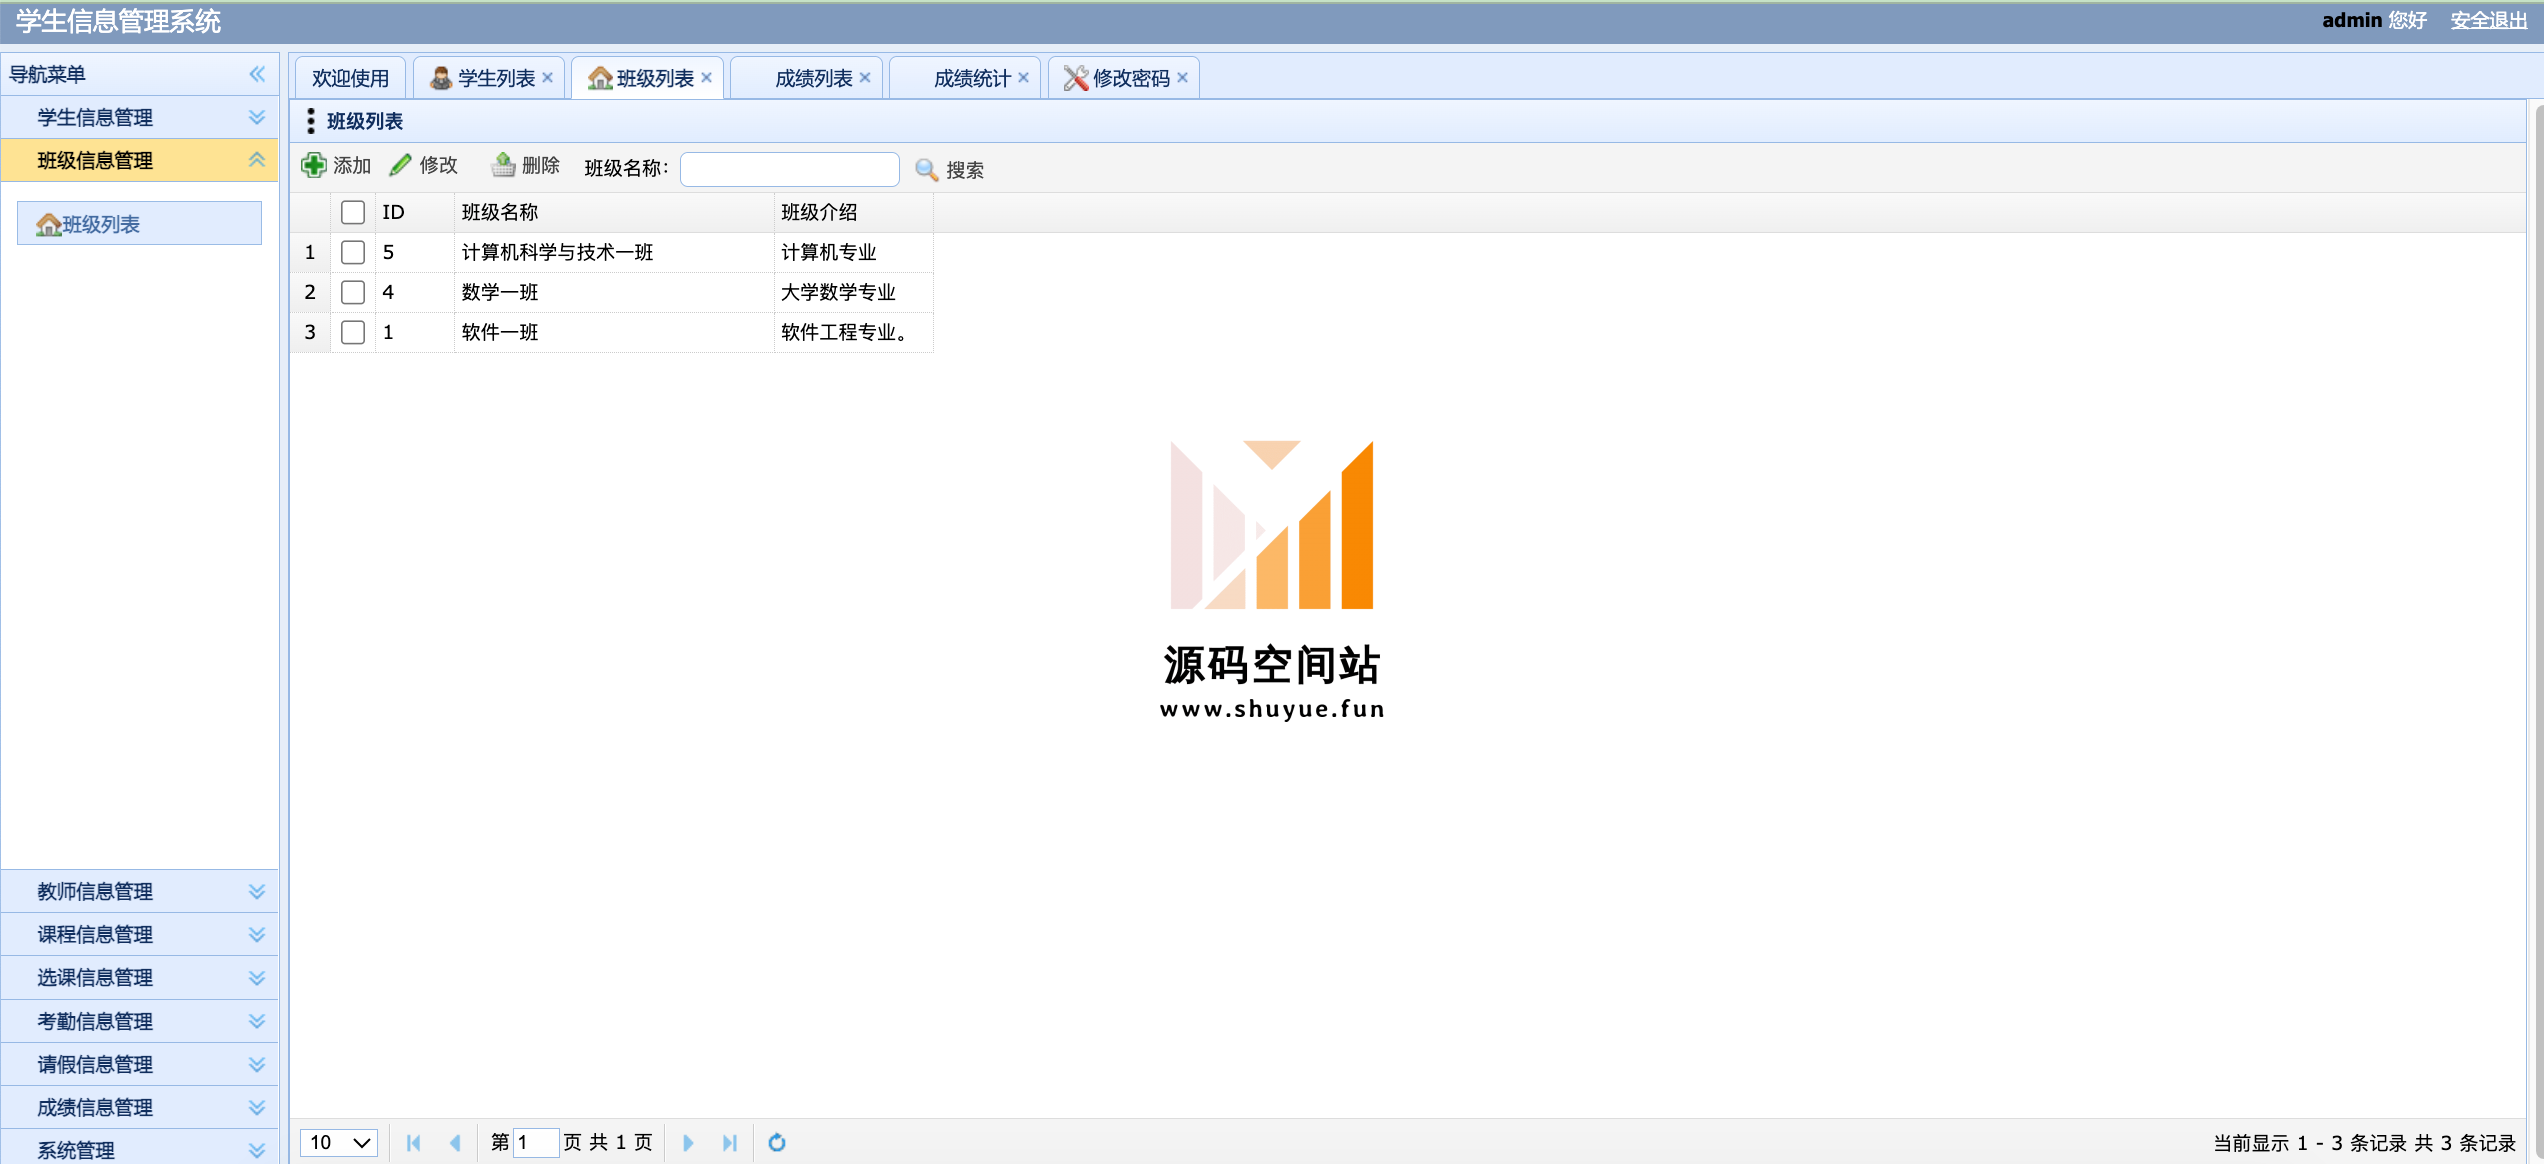Go to previous page arrow
The width and height of the screenshot is (2544, 1164).
[x=456, y=1142]
